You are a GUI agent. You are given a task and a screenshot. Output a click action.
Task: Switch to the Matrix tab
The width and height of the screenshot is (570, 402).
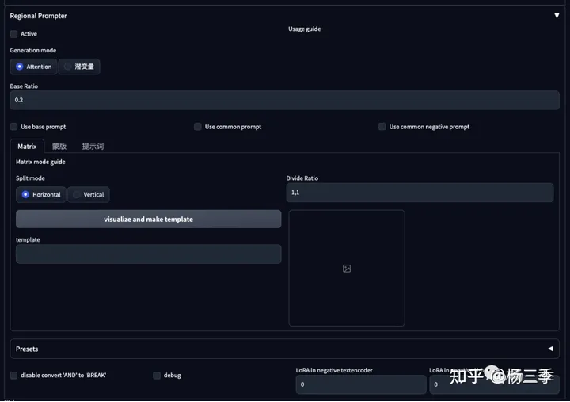point(27,146)
